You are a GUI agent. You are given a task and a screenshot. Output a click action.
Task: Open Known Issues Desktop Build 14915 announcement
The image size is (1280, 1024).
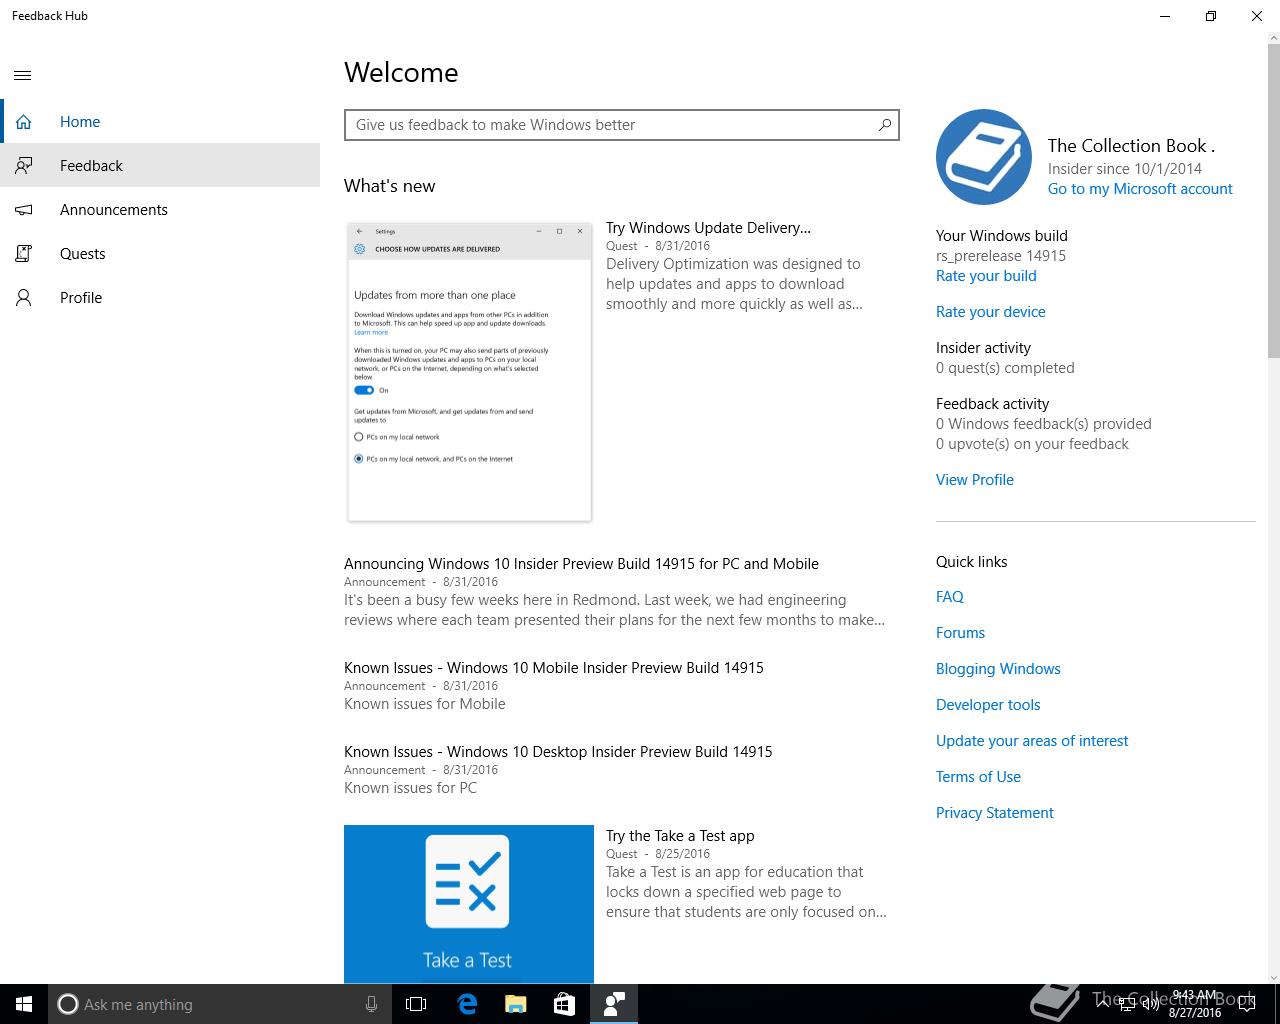pyautogui.click(x=558, y=752)
